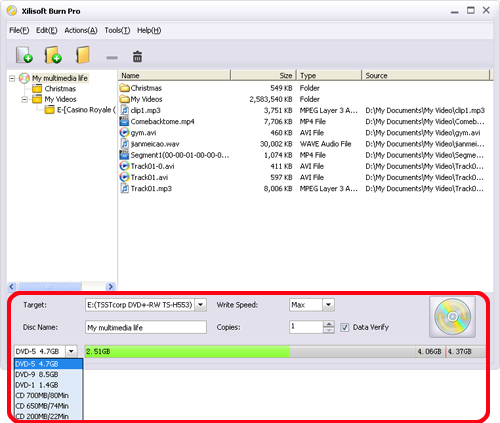Viewport: 500px width, 423px height.
Task: Collapse the My multimedia life tree node
Action: click(x=12, y=79)
